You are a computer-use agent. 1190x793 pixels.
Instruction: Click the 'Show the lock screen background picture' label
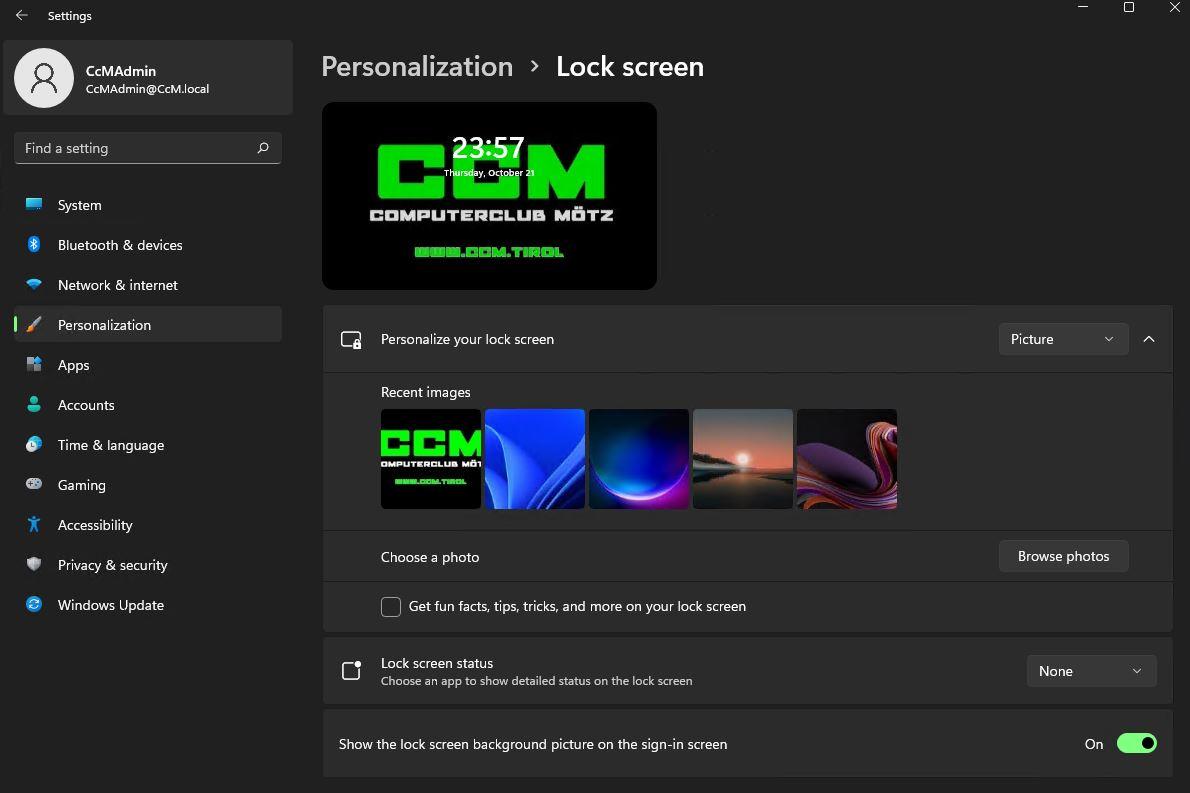pos(533,744)
